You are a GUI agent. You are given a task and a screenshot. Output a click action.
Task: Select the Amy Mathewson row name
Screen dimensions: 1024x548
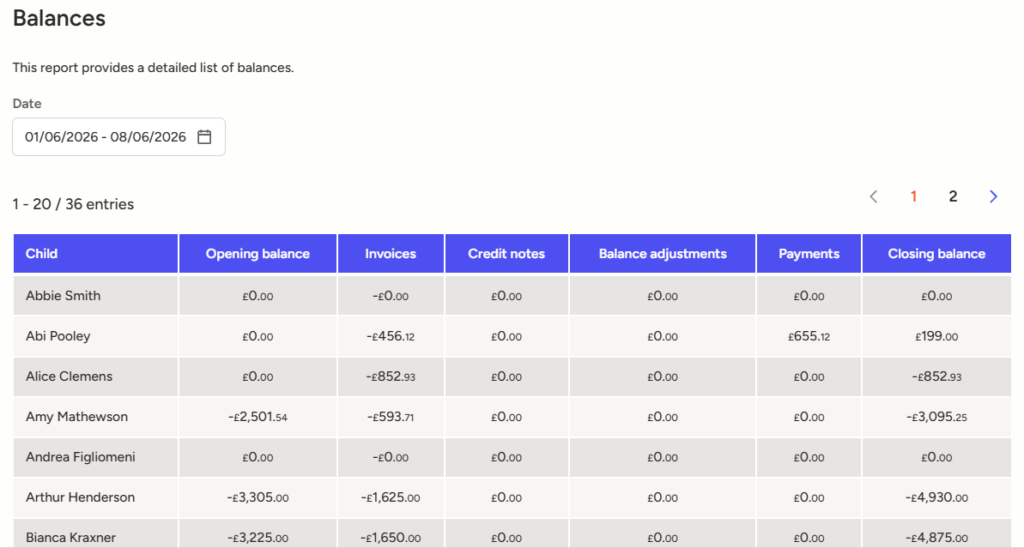click(77, 417)
